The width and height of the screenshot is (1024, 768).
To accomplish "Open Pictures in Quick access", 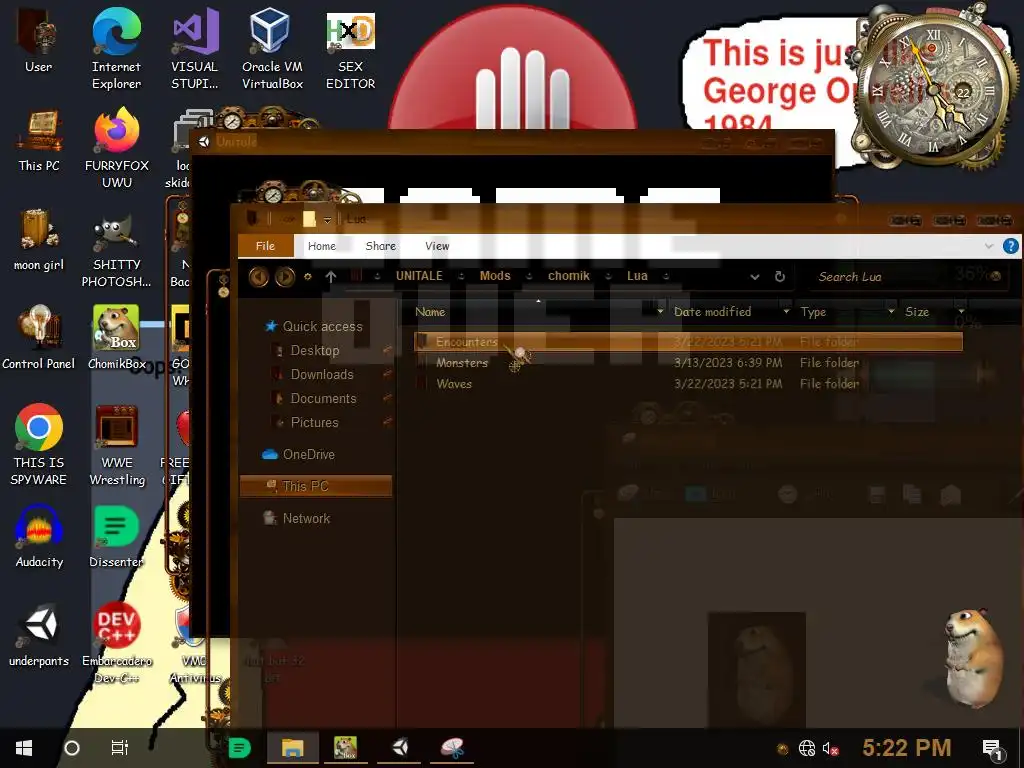I will [x=315, y=423].
